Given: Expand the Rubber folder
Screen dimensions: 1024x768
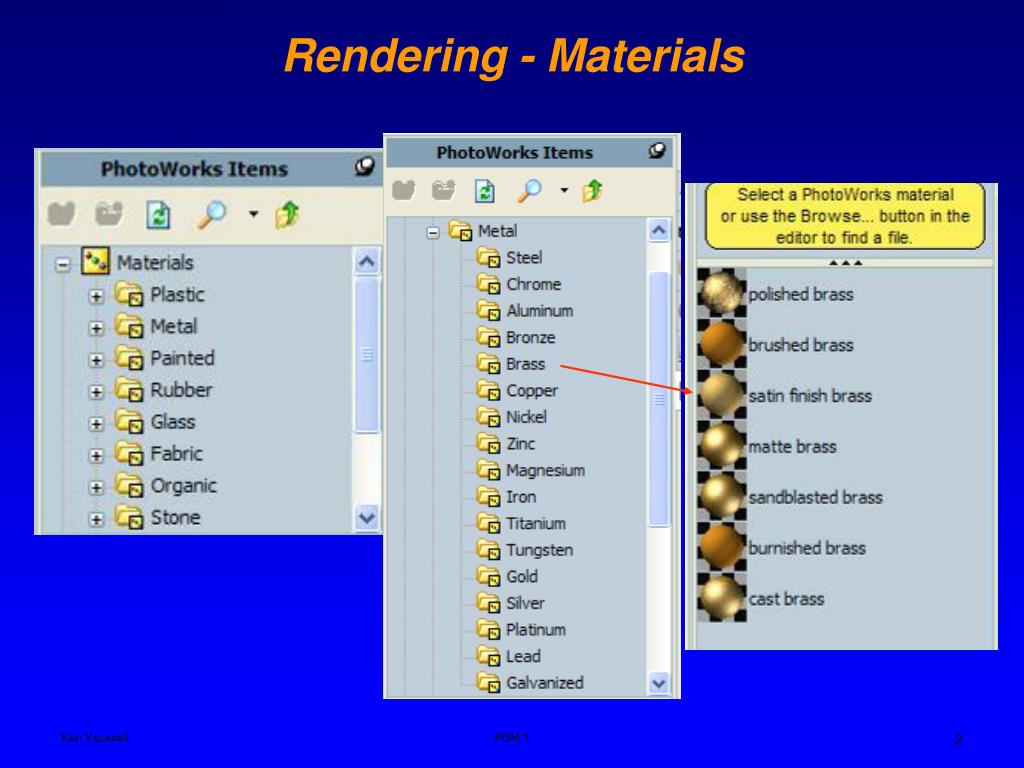Looking at the screenshot, I should 96,392.
